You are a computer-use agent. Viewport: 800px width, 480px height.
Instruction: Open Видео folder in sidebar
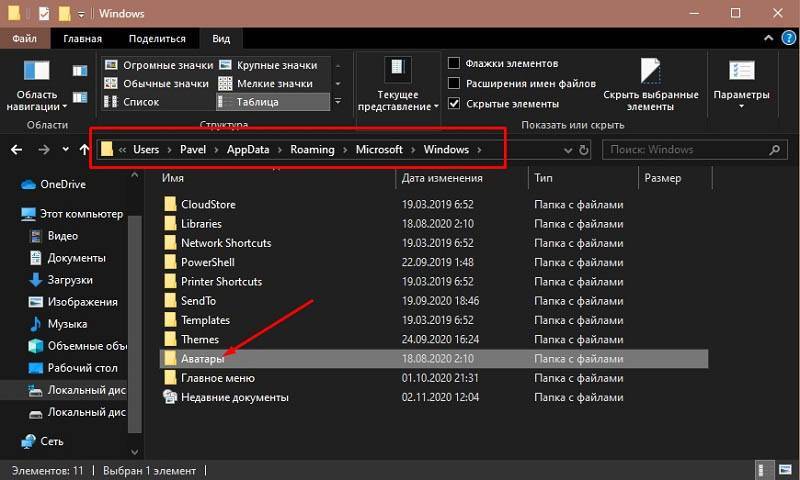[54, 236]
